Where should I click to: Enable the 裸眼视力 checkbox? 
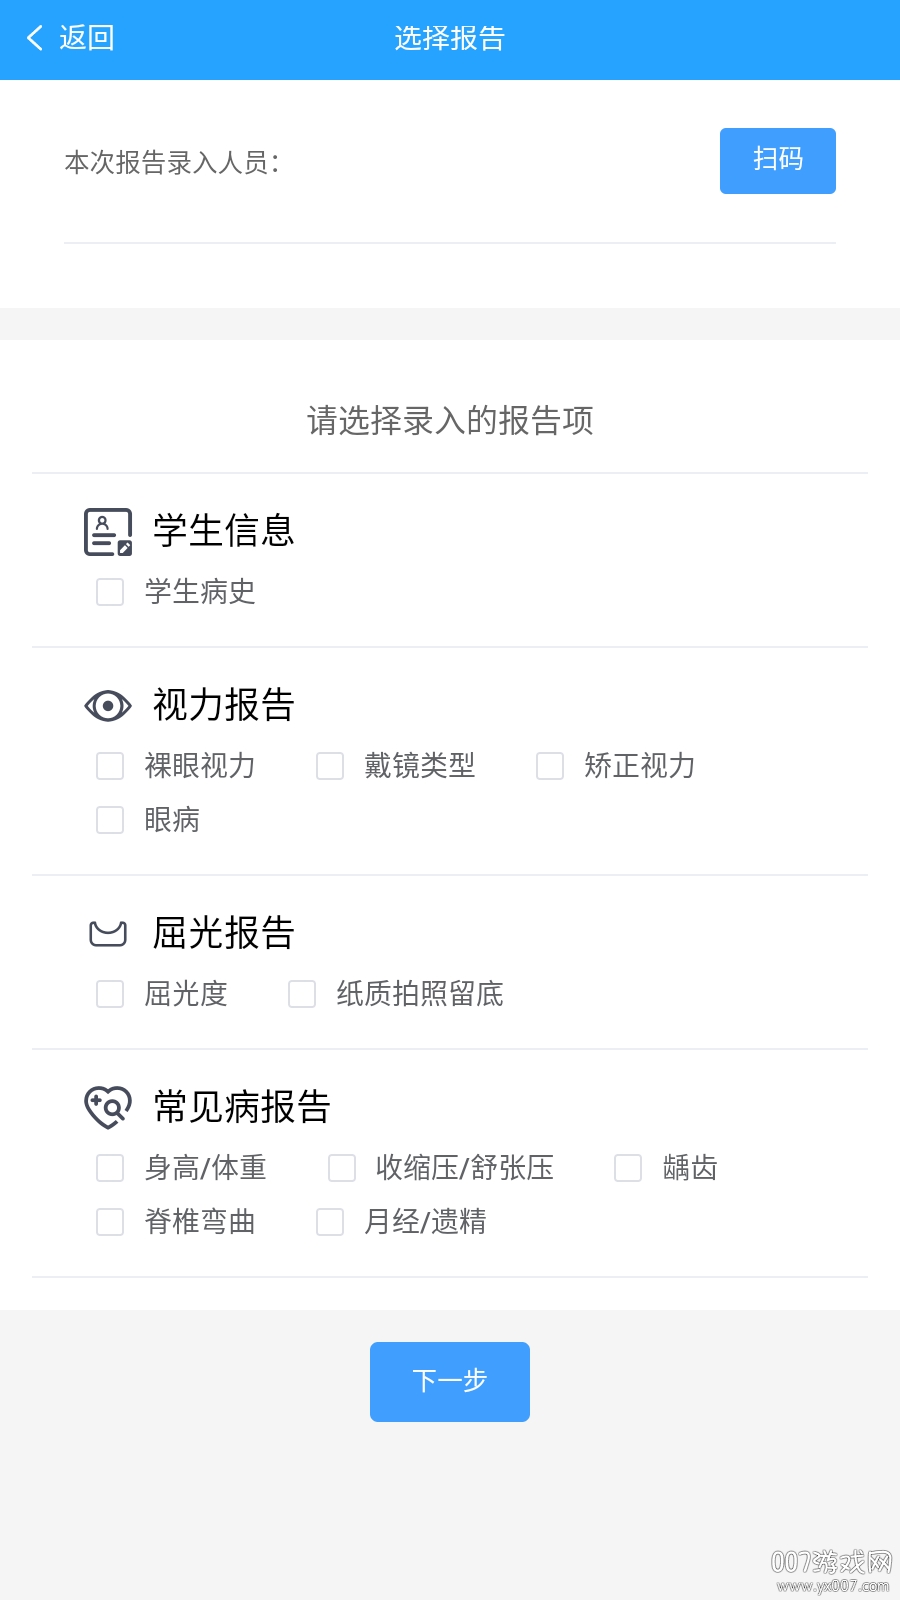tap(110, 766)
